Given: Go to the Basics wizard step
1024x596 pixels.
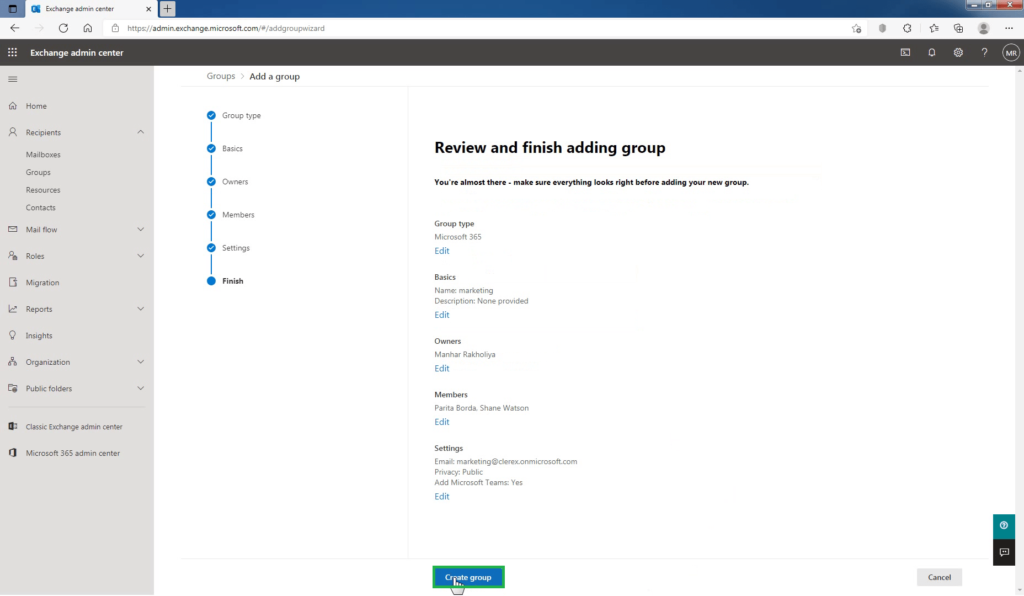Looking at the screenshot, I should 225,149.
